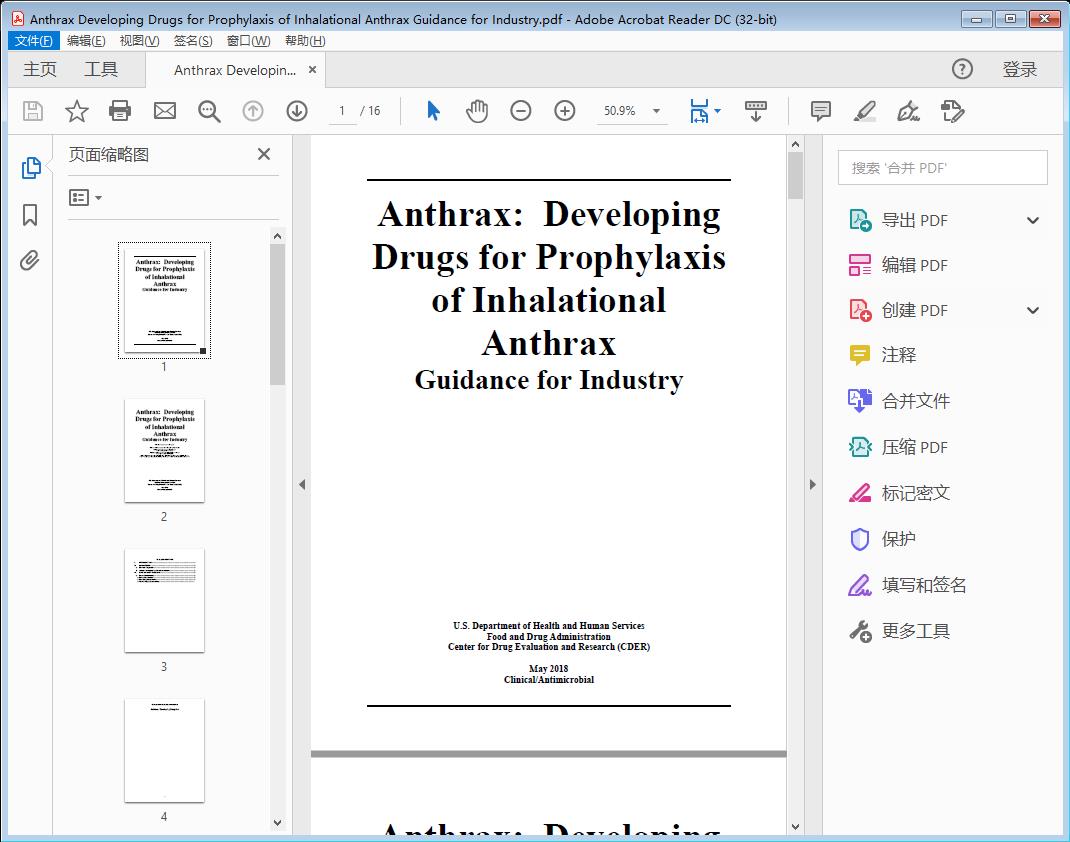Expand the 导出 PDF chevron
This screenshot has width=1070, height=842.
[x=1032, y=219]
